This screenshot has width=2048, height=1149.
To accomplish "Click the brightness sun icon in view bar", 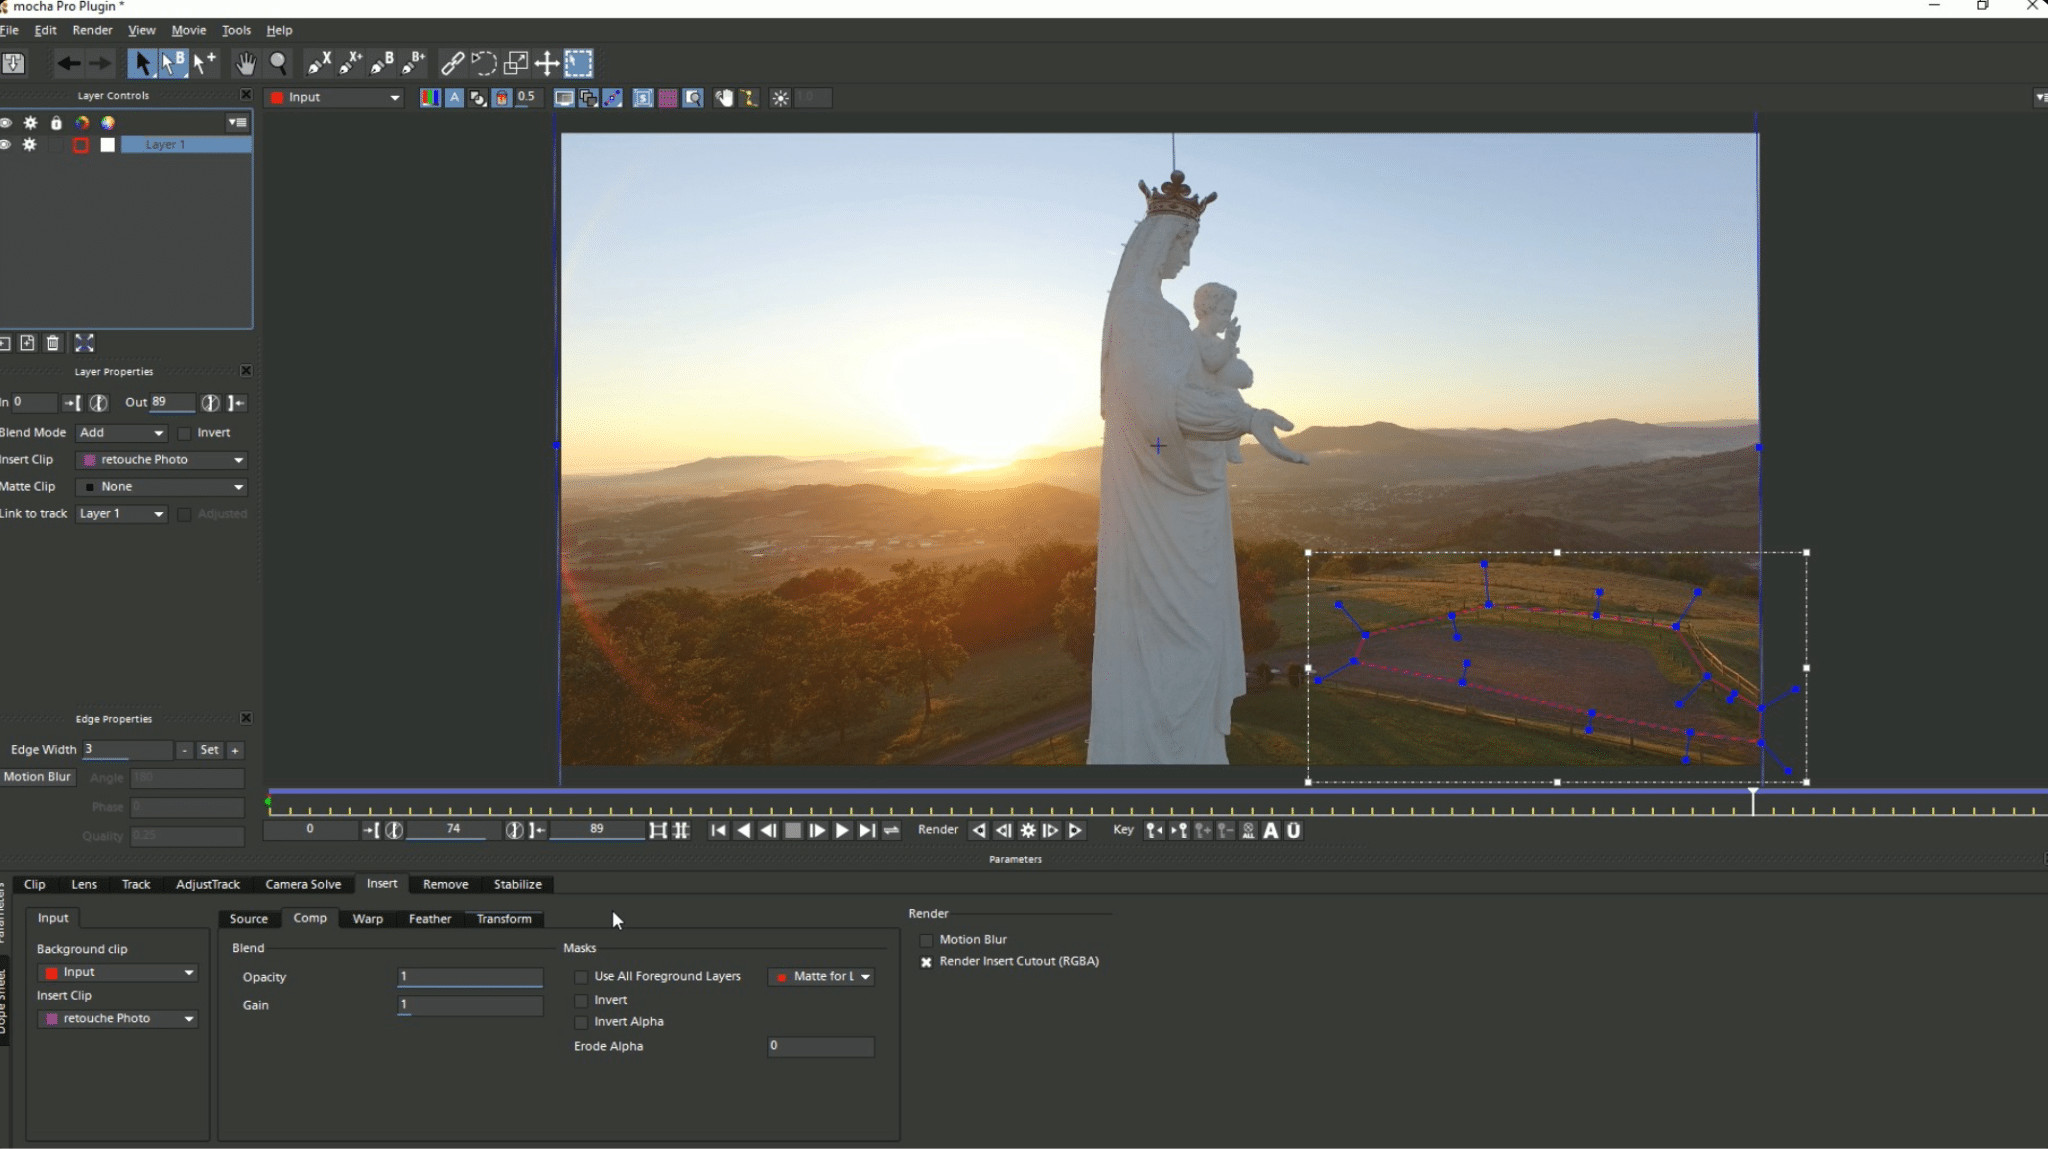I will point(781,98).
